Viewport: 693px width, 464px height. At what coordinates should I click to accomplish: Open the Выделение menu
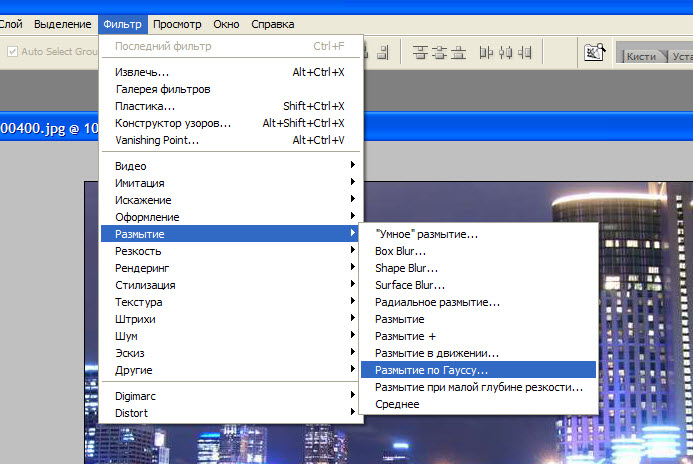pyautogui.click(x=63, y=24)
